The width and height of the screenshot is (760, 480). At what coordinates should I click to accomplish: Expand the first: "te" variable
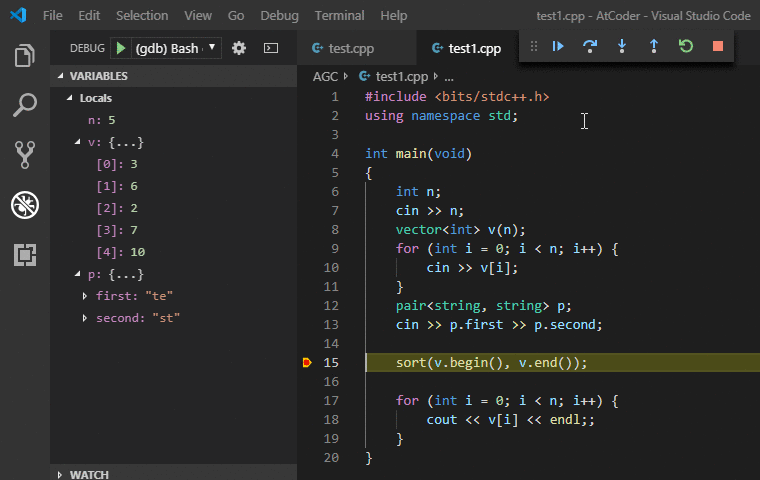(x=86, y=296)
